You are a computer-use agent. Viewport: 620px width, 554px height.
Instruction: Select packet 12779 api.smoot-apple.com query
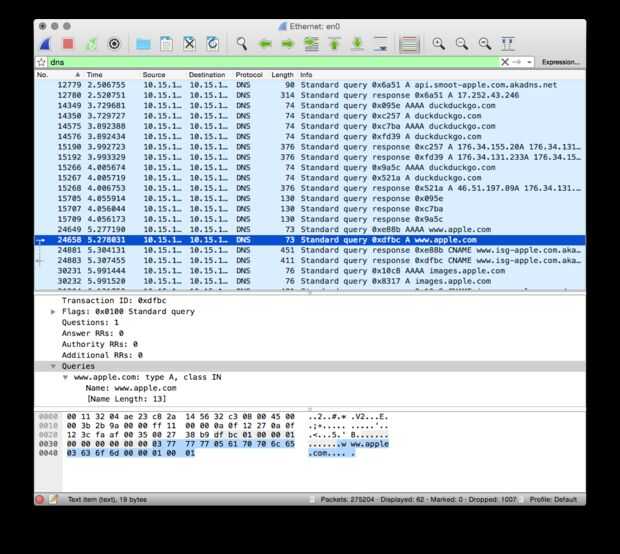(x=310, y=85)
